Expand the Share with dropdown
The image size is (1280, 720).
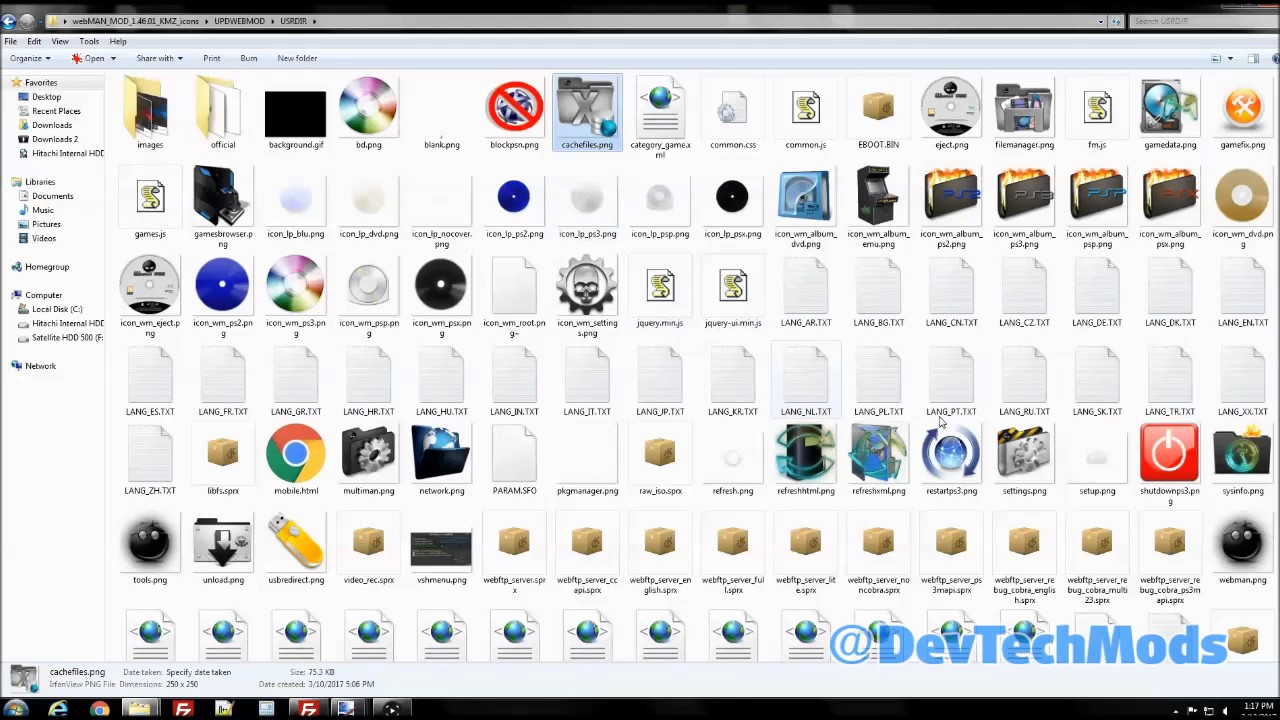pos(159,58)
